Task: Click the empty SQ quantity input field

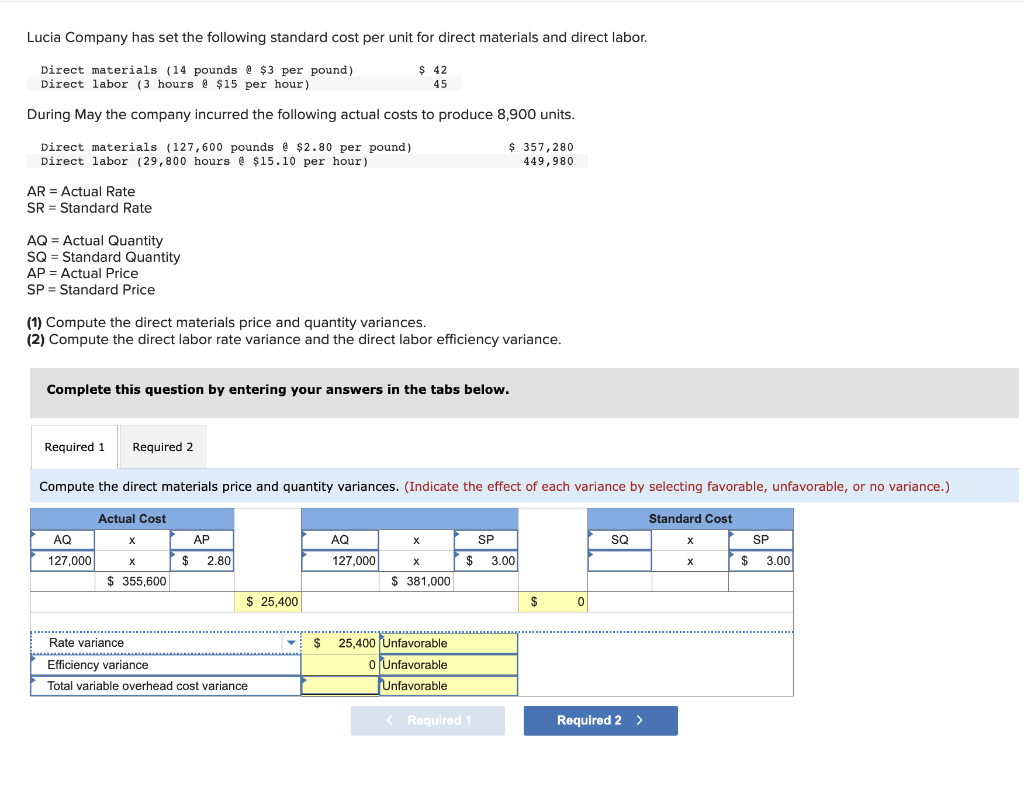Action: pos(620,561)
